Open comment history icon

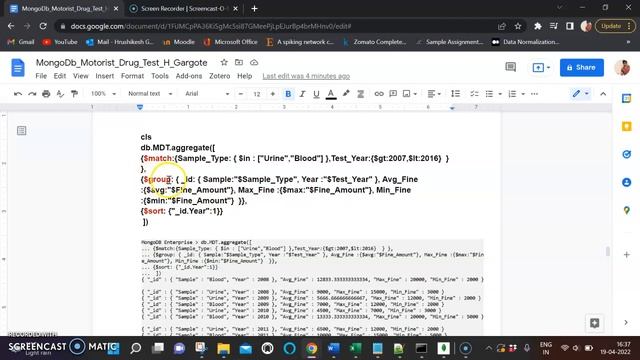click(511, 67)
